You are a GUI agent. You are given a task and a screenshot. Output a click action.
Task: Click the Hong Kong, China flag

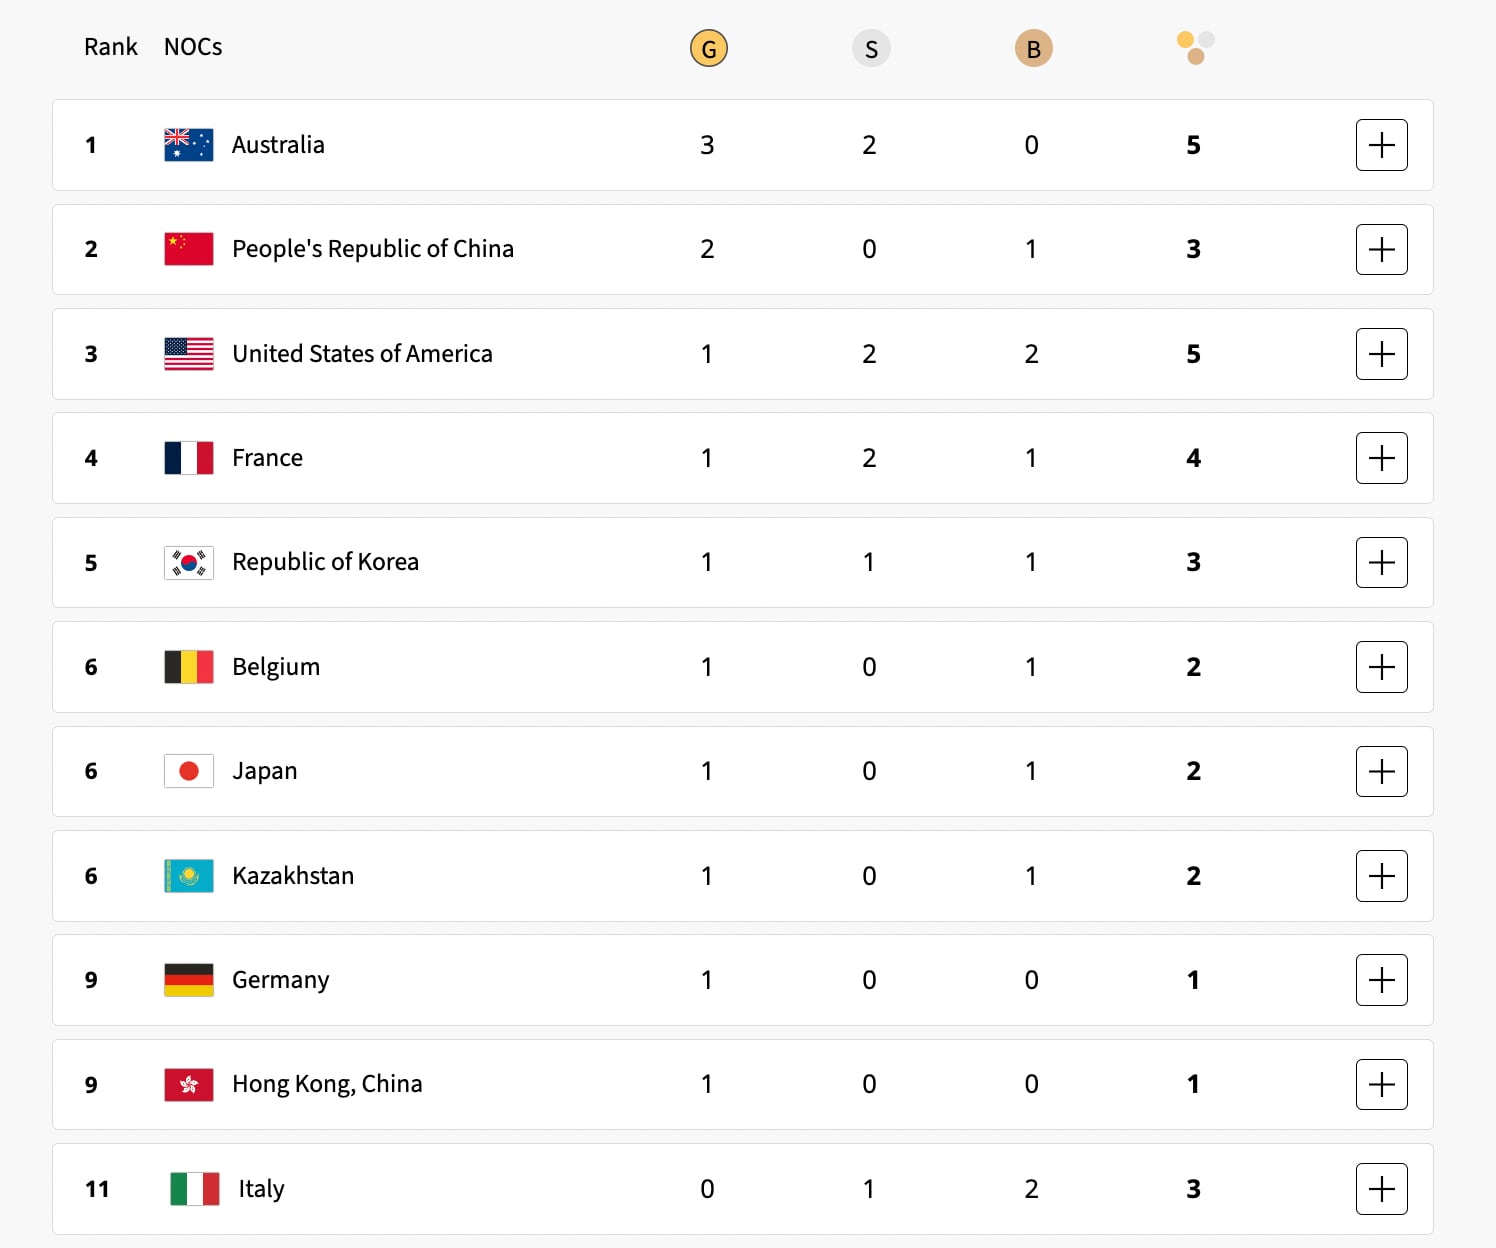[x=188, y=1085]
